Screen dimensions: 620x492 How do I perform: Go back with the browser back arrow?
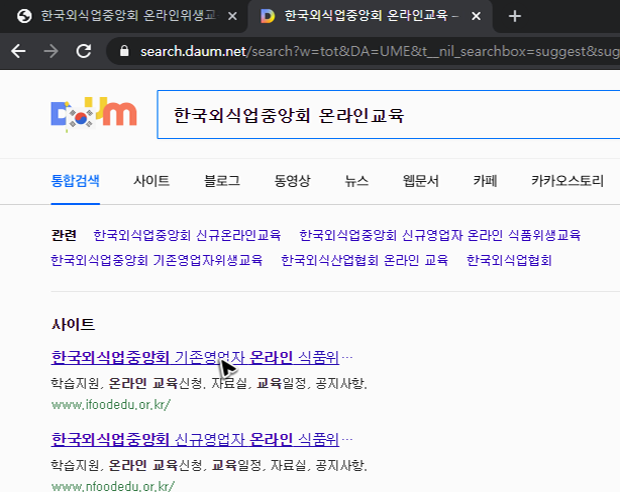point(19,51)
